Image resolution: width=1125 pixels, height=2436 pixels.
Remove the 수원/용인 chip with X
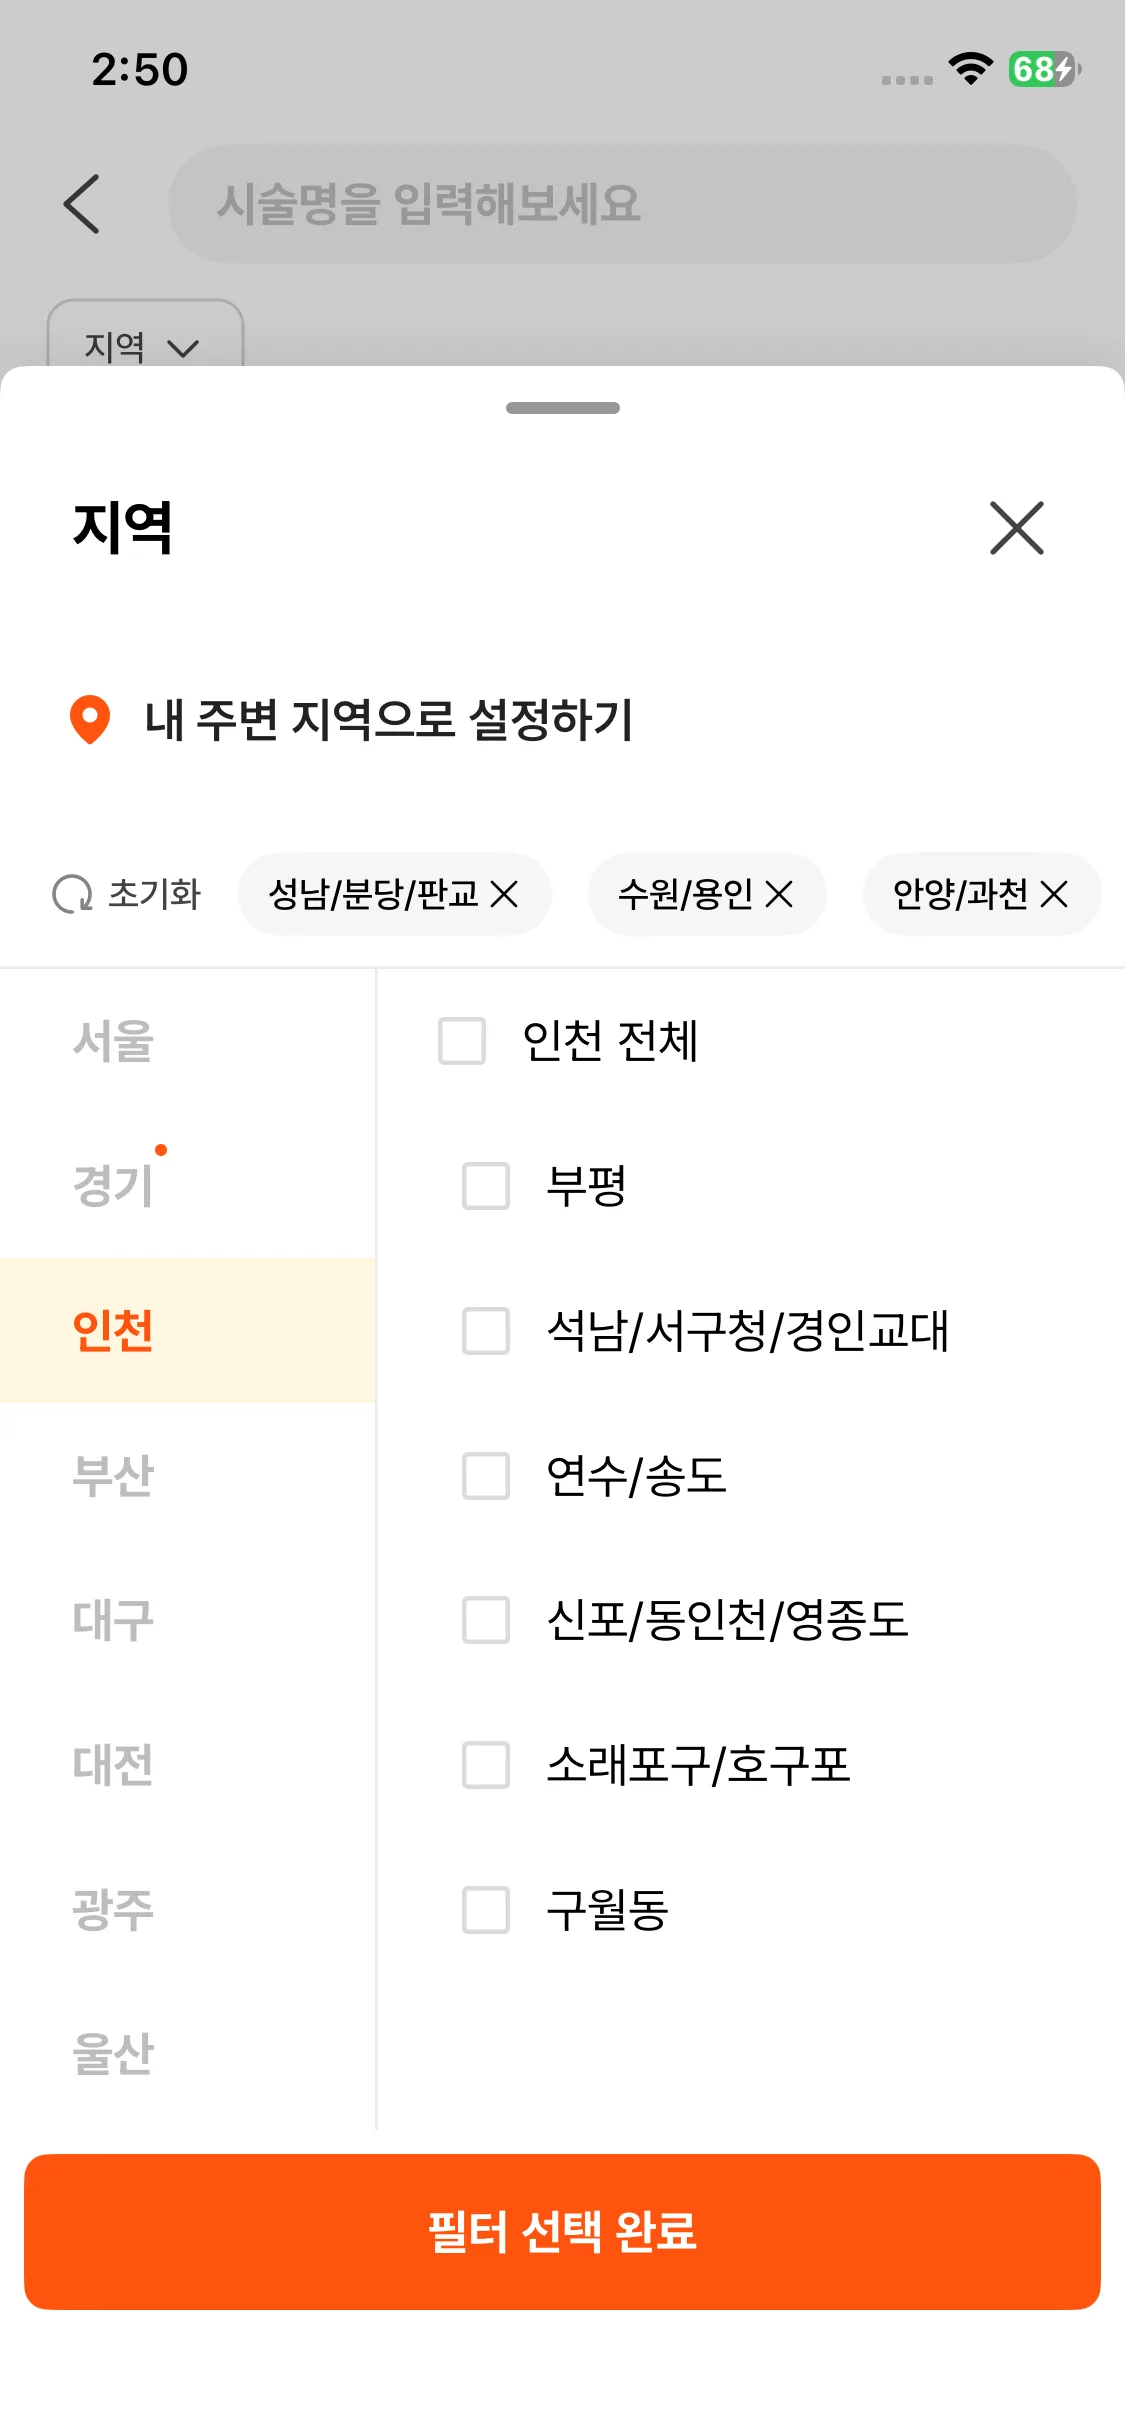779,894
